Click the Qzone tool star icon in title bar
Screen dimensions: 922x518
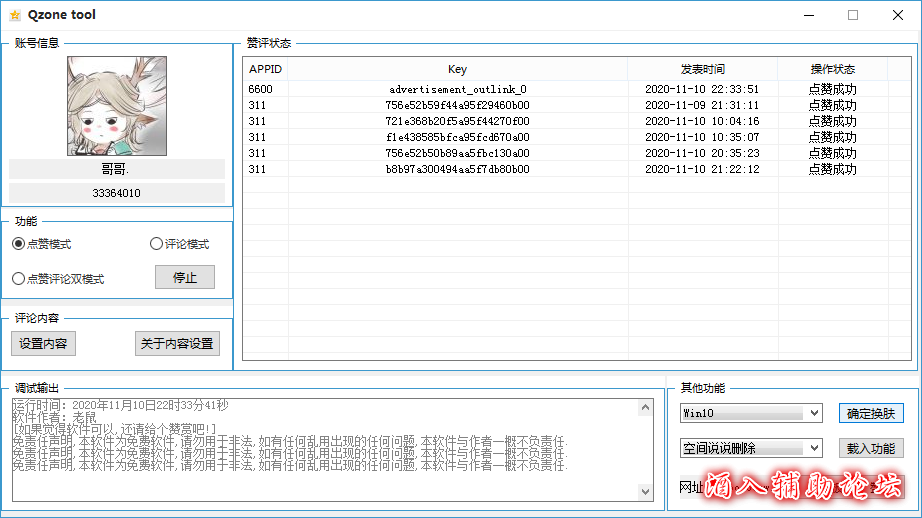click(14, 15)
